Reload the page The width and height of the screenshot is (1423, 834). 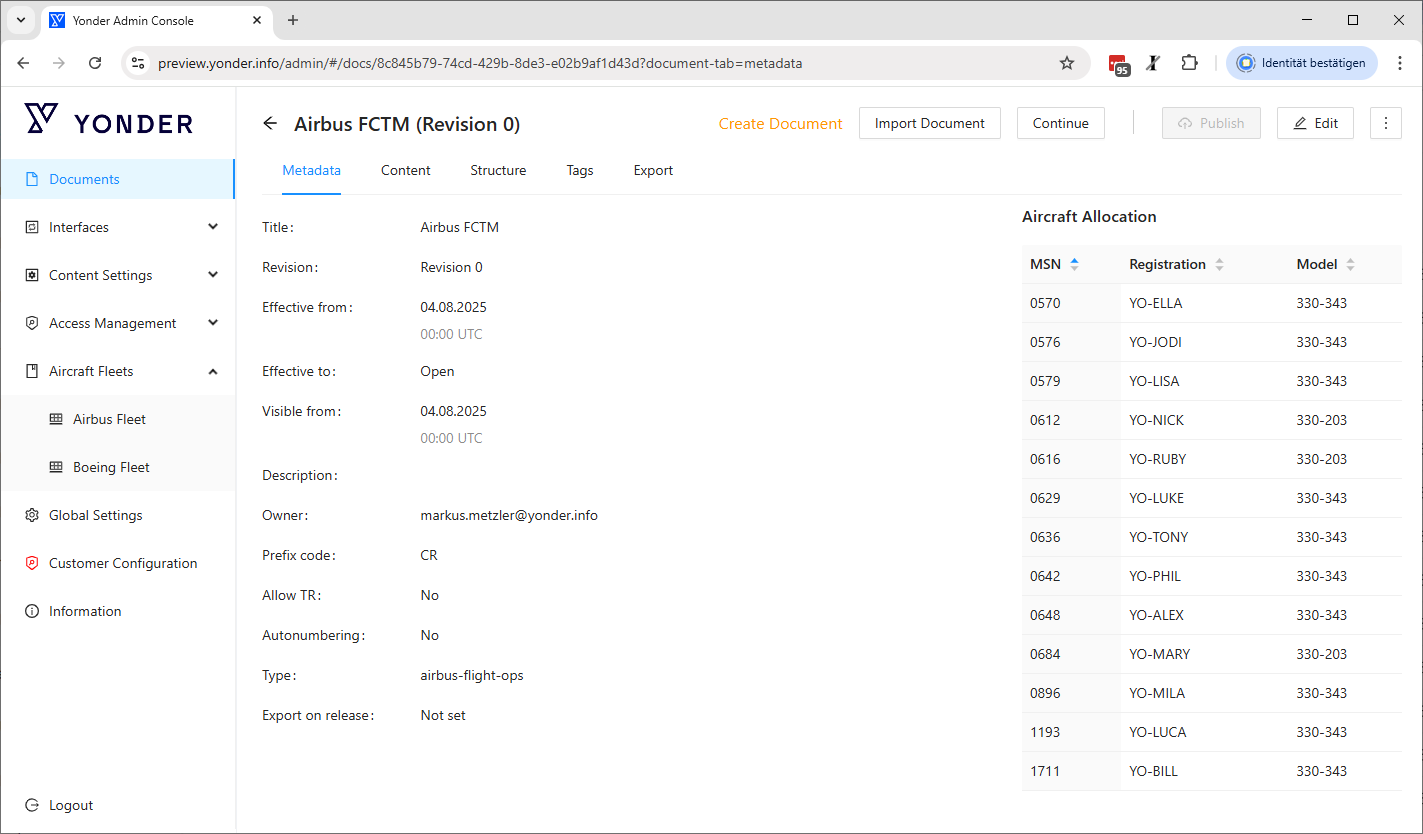coord(95,63)
